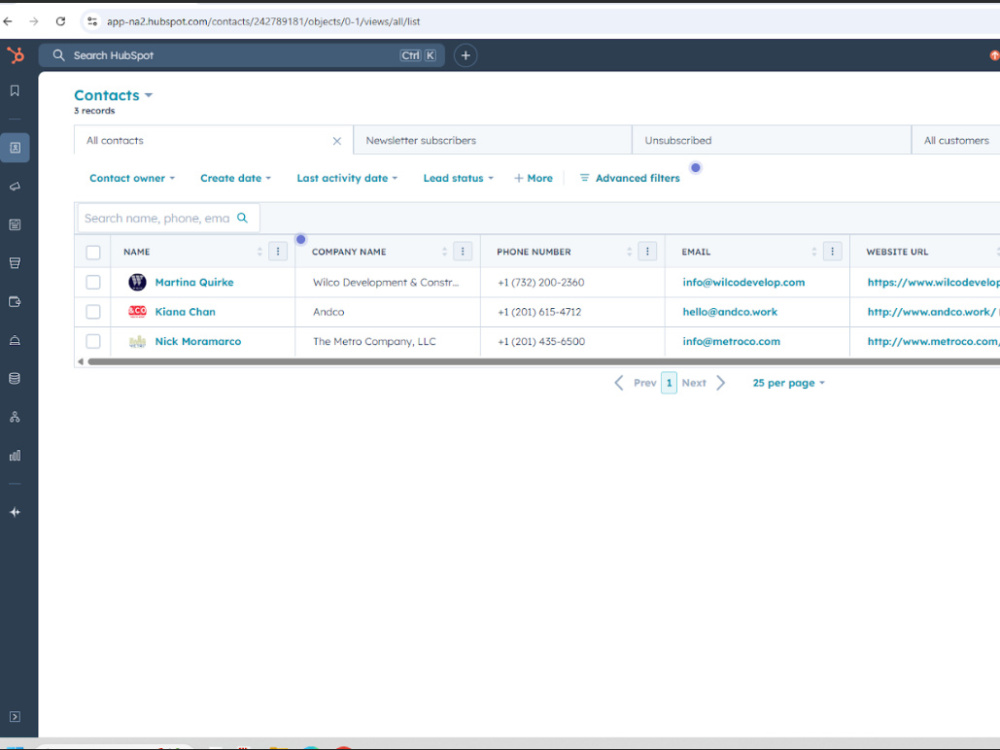The width and height of the screenshot is (1000, 750).
Task: Focus the Search name, phone, email field
Action: pyautogui.click(x=169, y=218)
